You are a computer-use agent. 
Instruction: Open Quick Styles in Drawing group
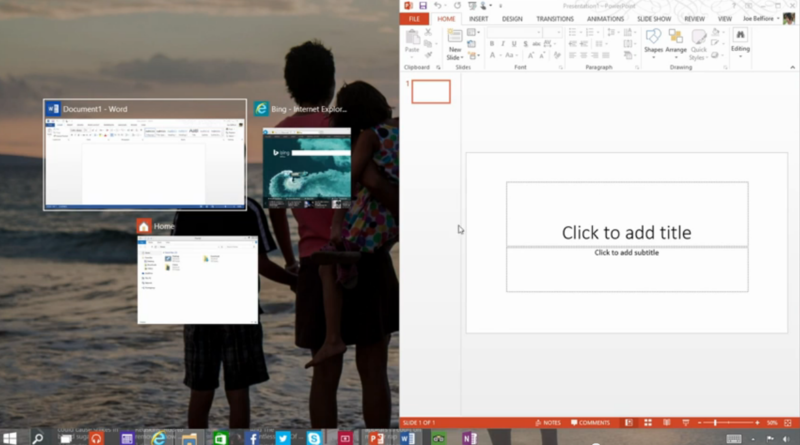click(x=698, y=45)
